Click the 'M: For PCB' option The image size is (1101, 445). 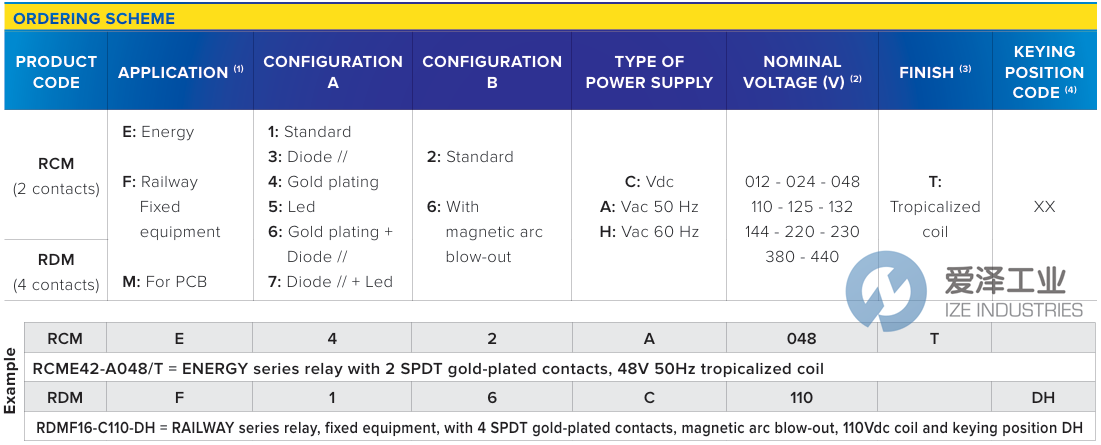(163, 282)
